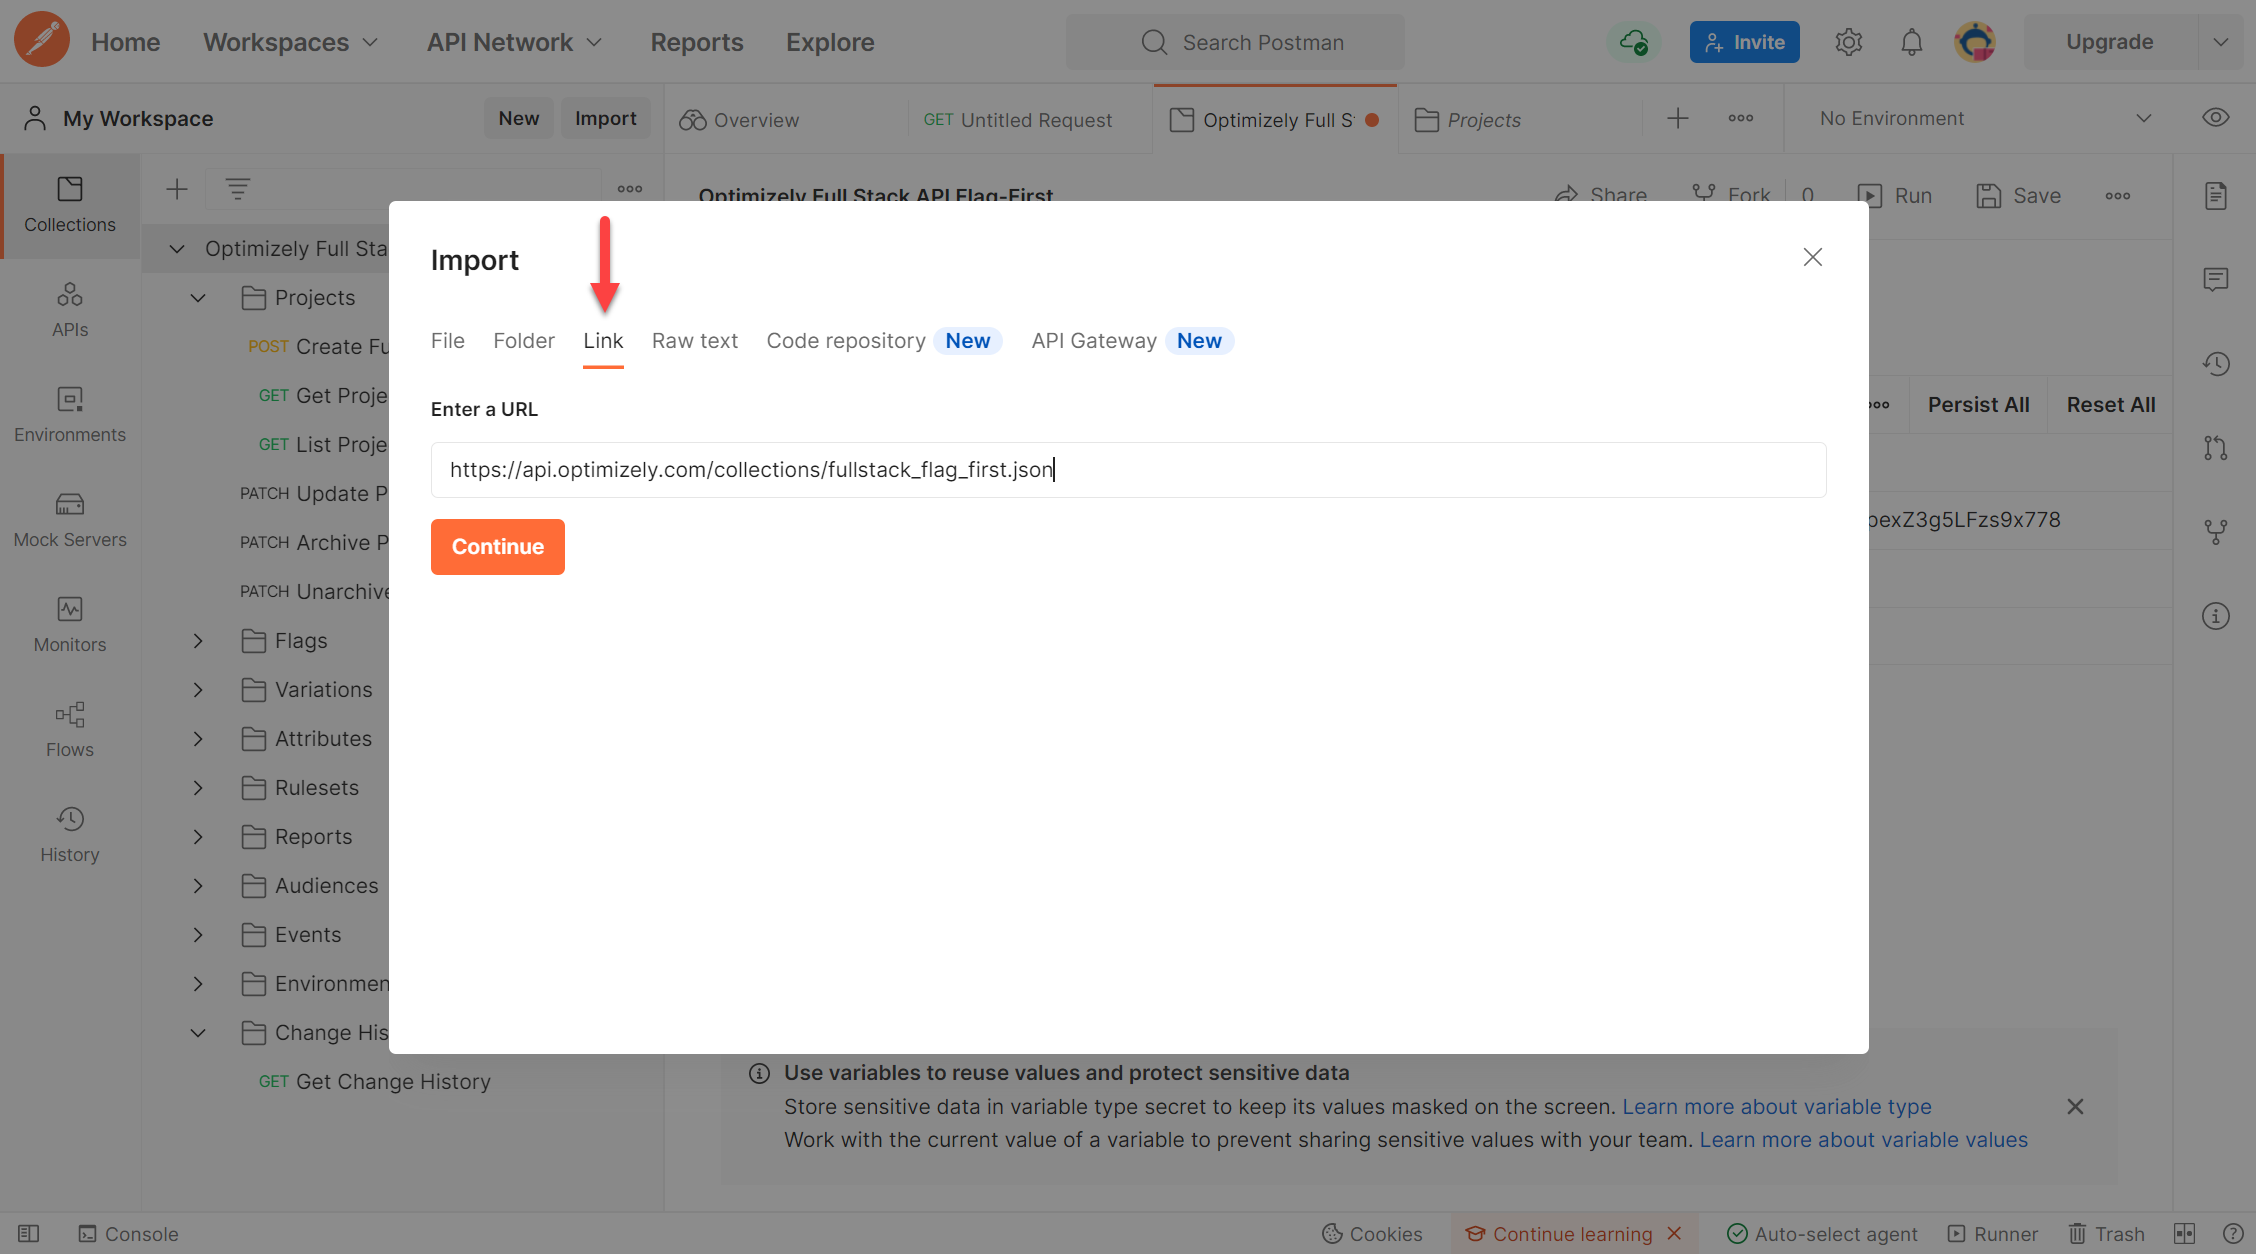Expand the Audiences folder
Screen dimensions: 2256x1254
point(198,885)
